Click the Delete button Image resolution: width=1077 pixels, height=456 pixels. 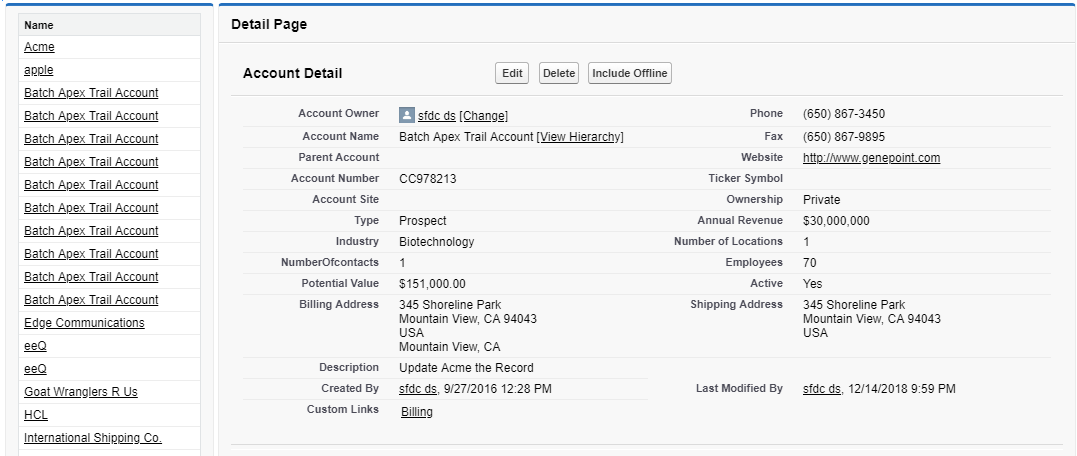click(x=559, y=73)
